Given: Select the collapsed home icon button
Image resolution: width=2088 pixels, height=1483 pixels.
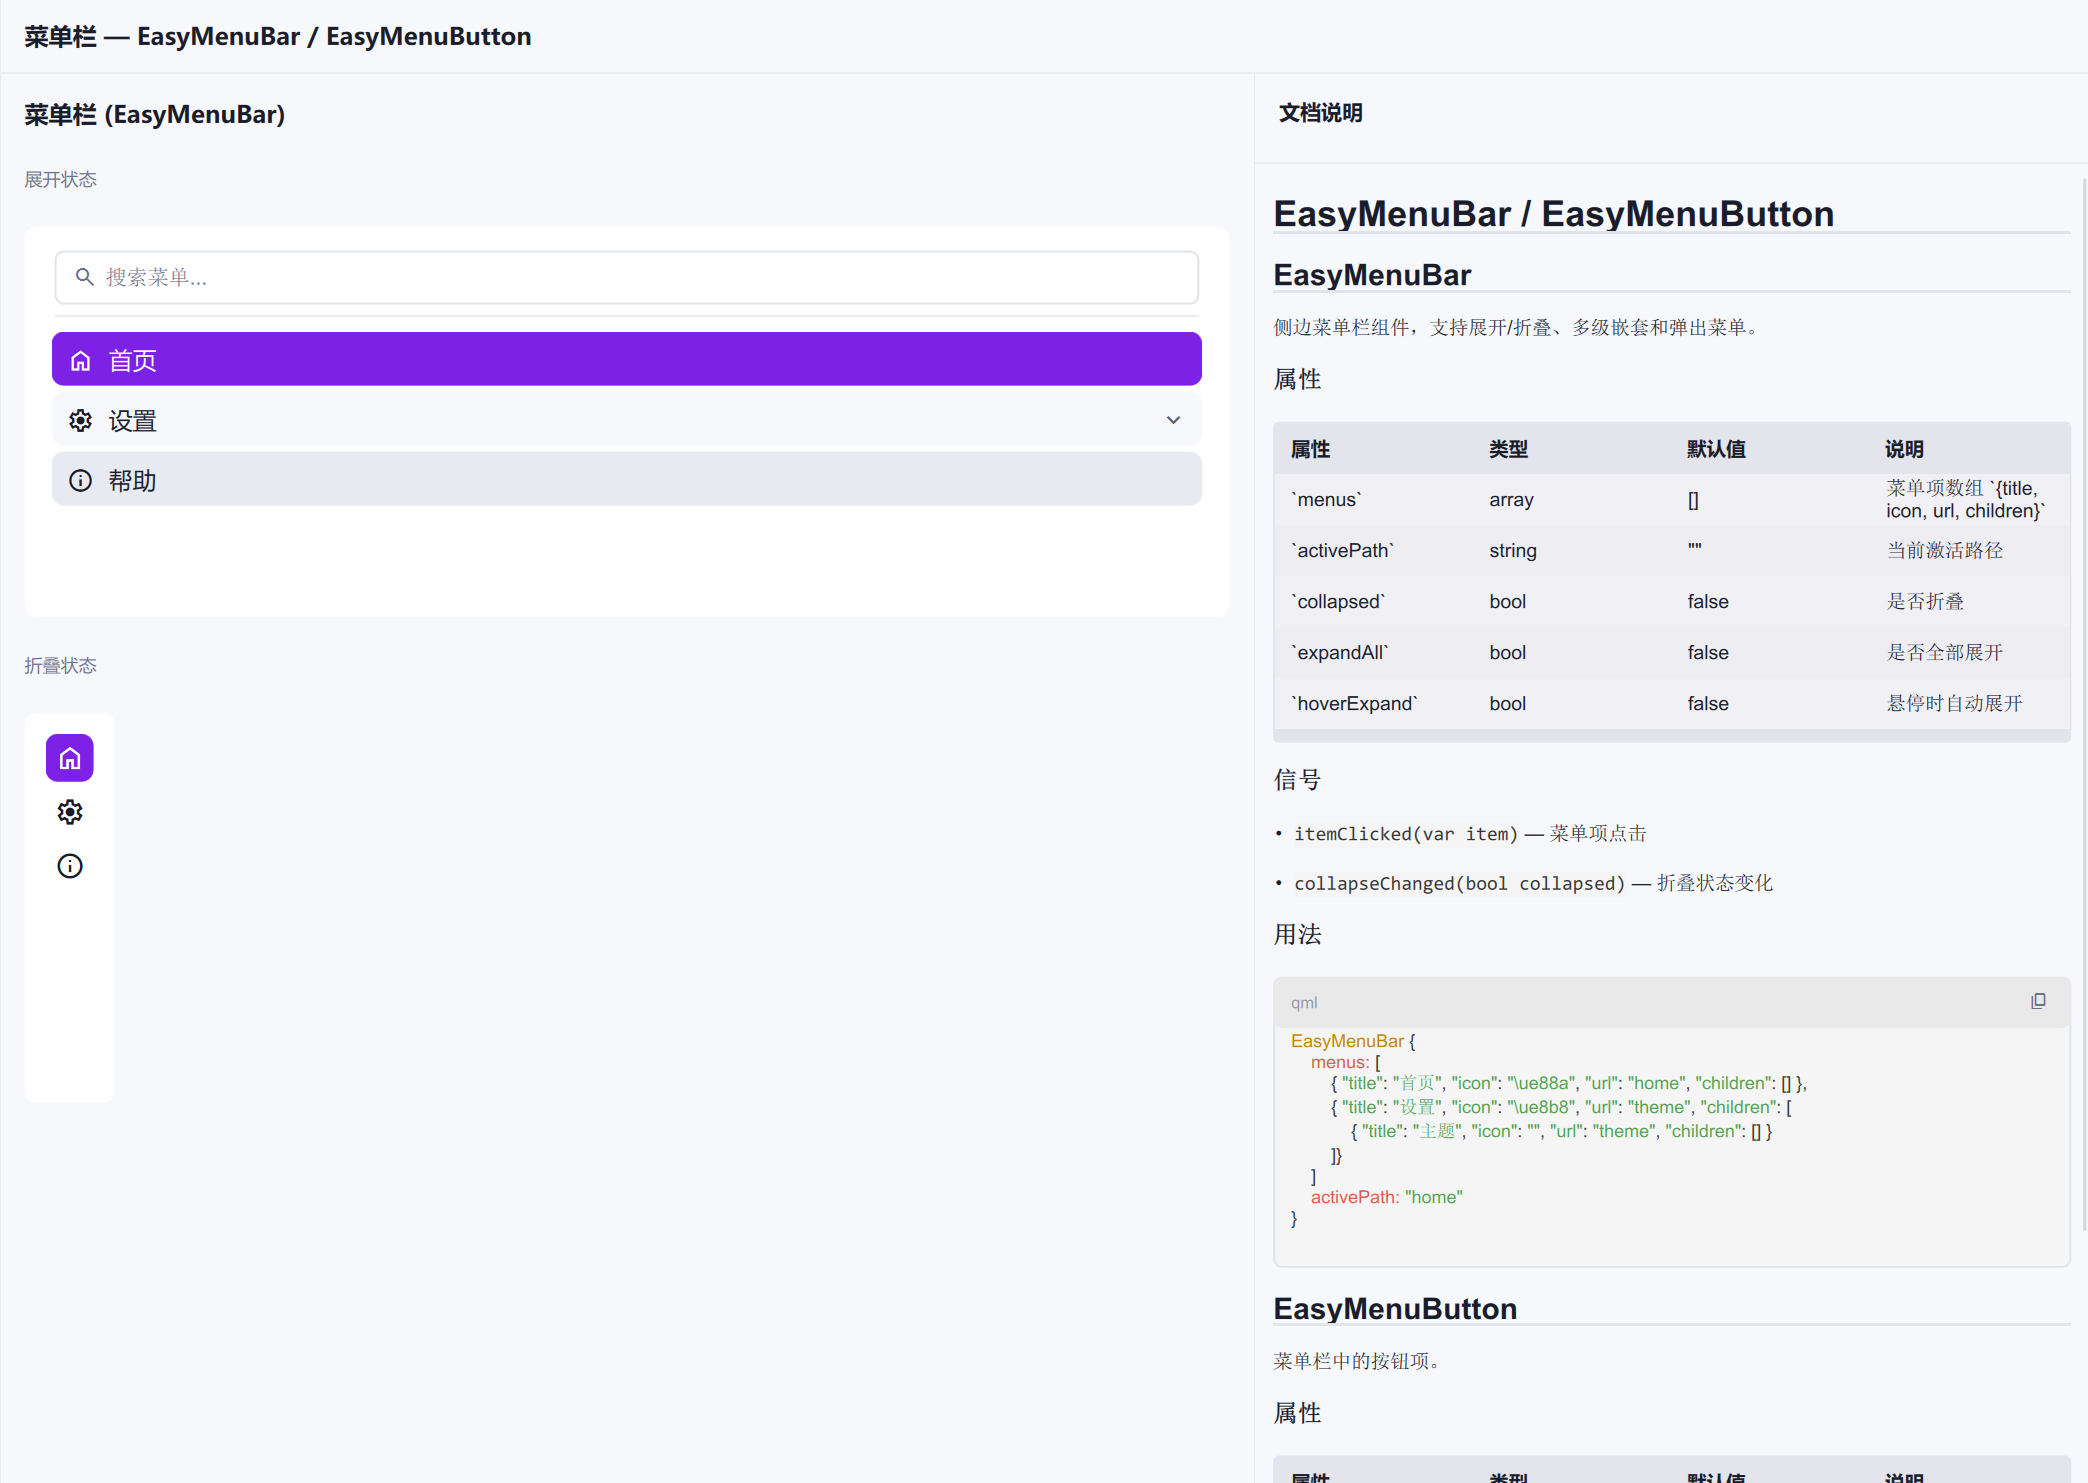Looking at the screenshot, I should tap(70, 758).
